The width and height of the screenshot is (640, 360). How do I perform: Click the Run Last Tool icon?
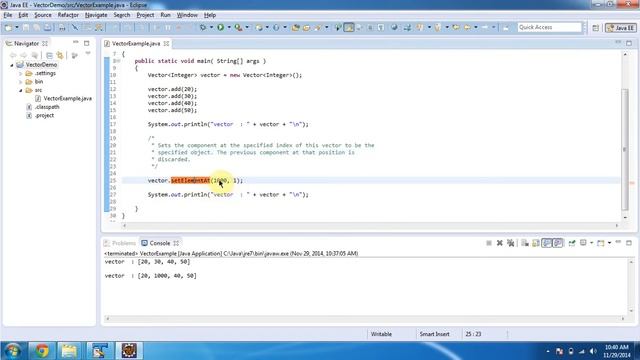(238, 27)
